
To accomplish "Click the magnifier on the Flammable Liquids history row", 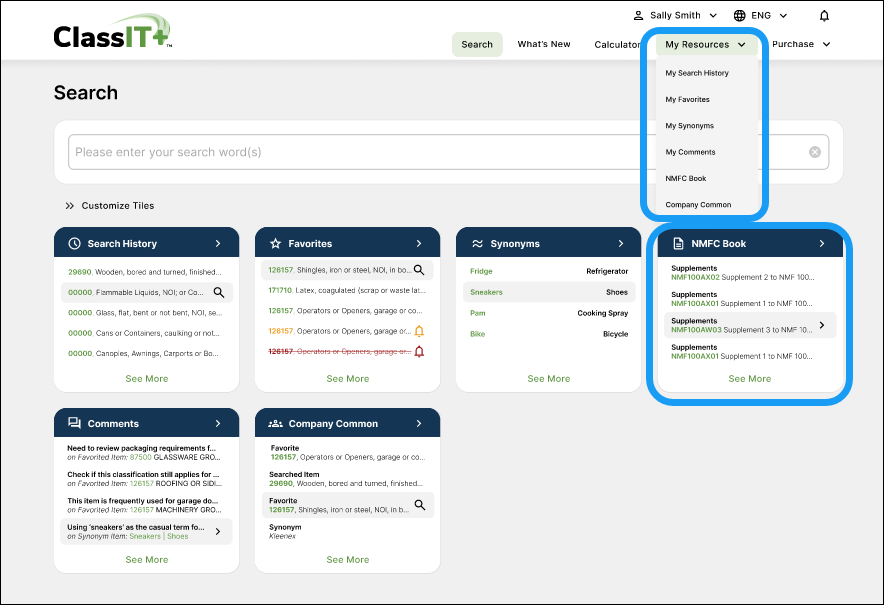I will pos(219,293).
